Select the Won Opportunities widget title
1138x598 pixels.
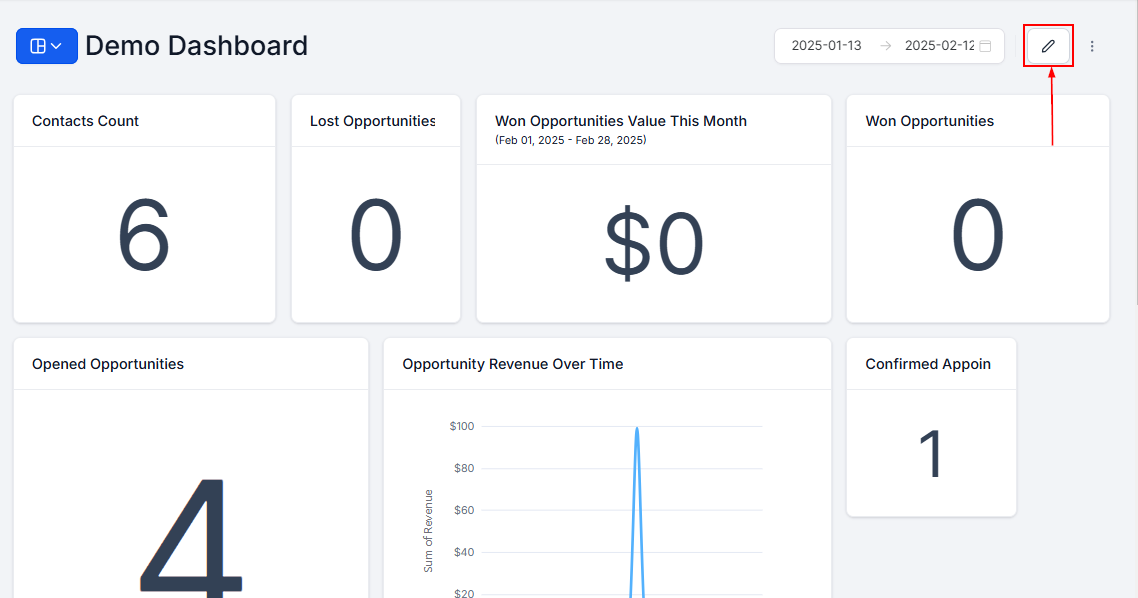tap(929, 121)
